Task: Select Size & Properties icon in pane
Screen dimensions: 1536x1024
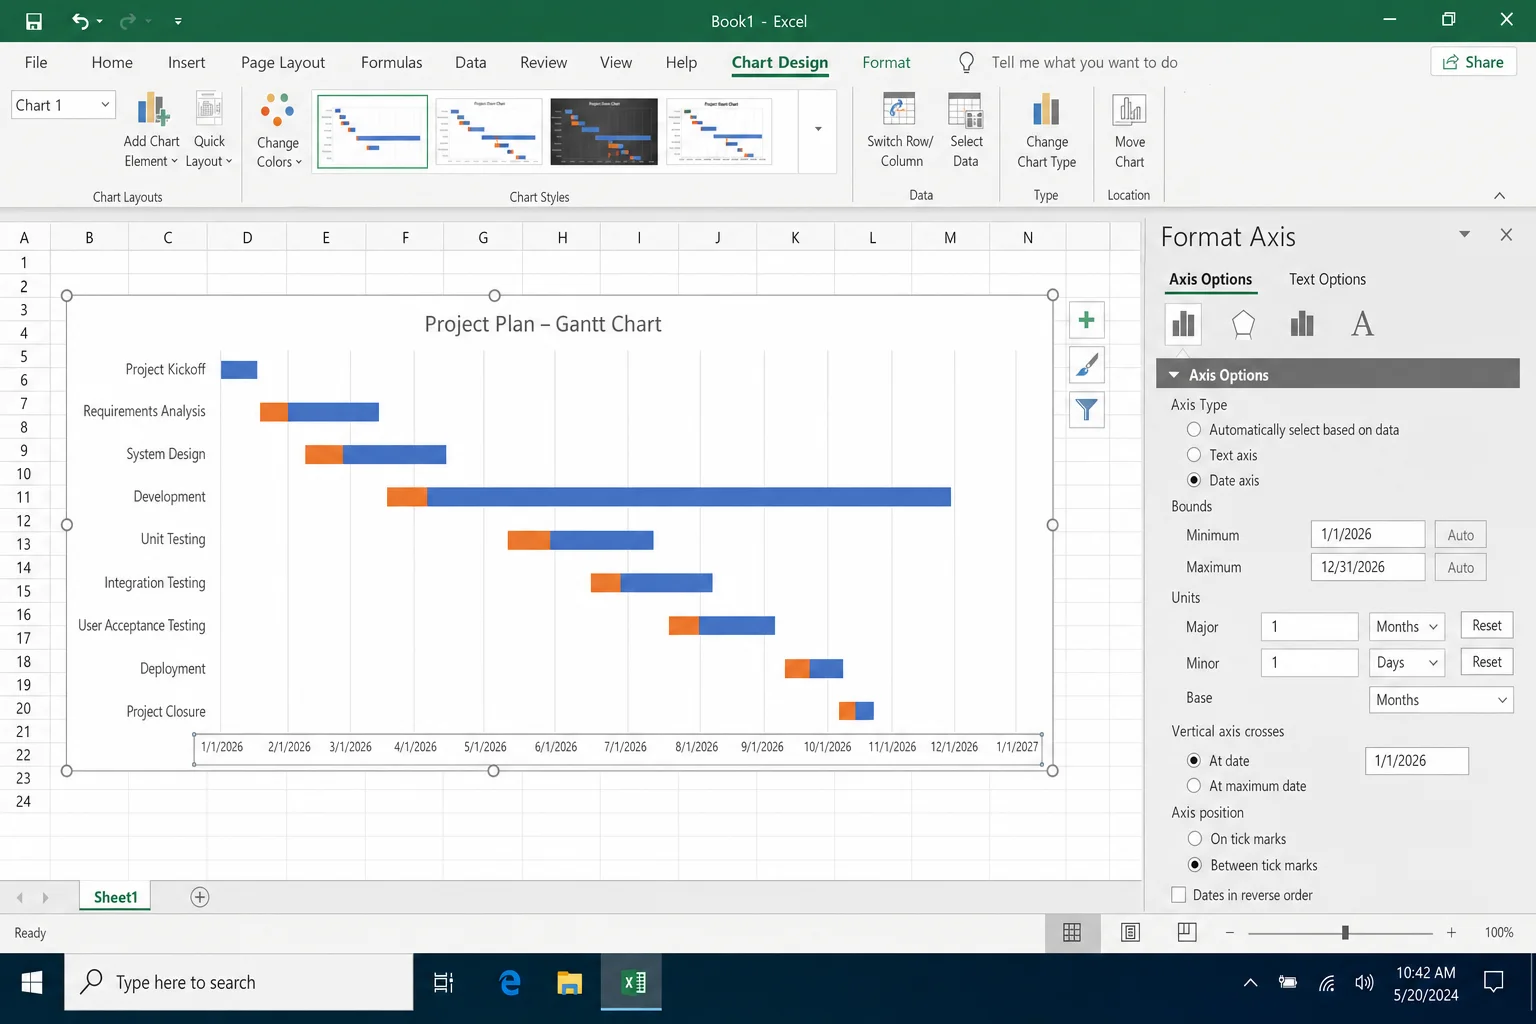Action: pos(1302,323)
